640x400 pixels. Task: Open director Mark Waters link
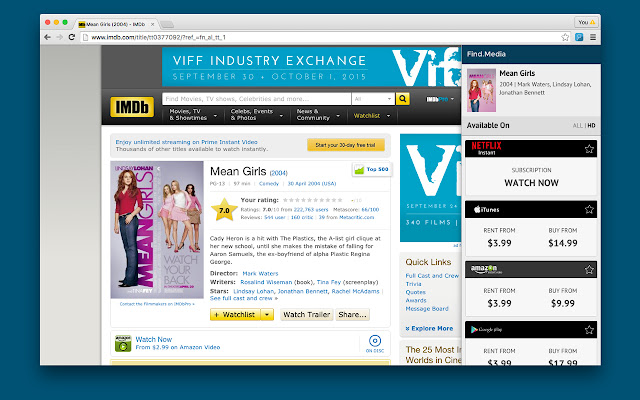pos(260,273)
